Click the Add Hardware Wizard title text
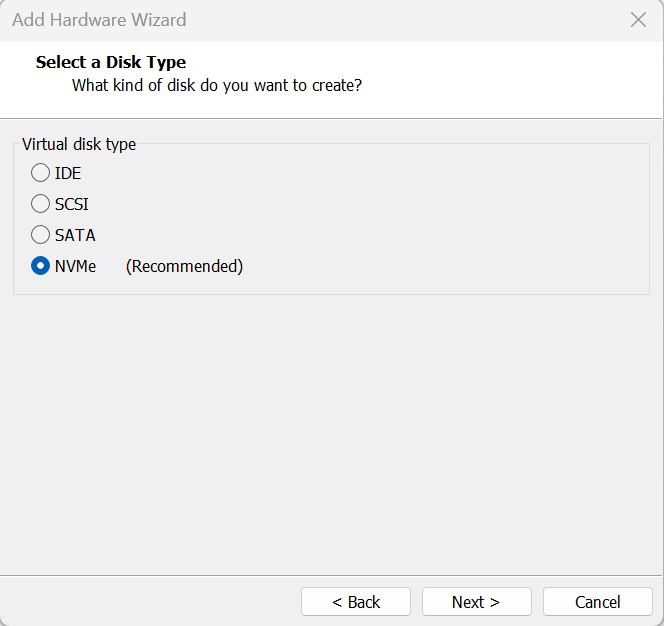The width and height of the screenshot is (664, 626). (99, 20)
